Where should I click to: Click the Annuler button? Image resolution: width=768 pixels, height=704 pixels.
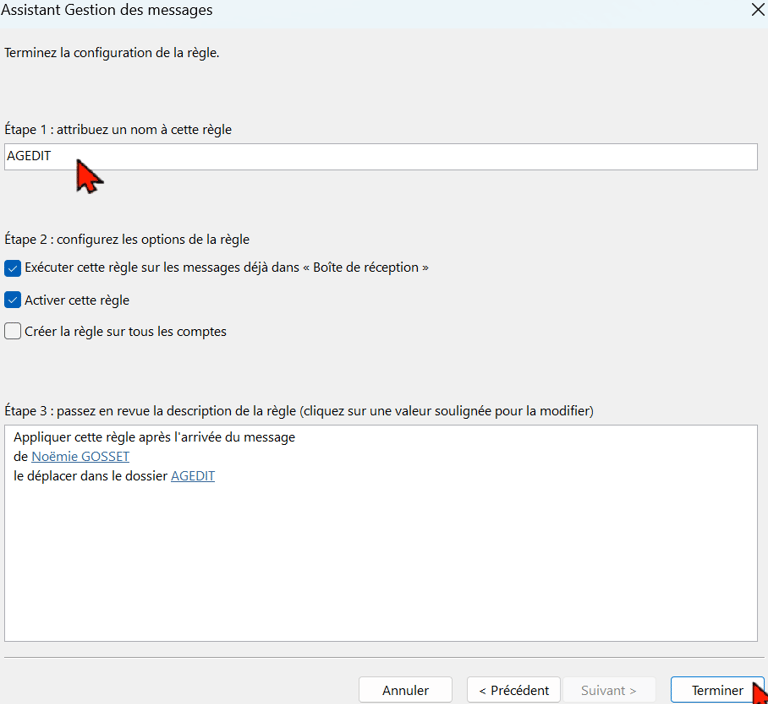coord(406,690)
